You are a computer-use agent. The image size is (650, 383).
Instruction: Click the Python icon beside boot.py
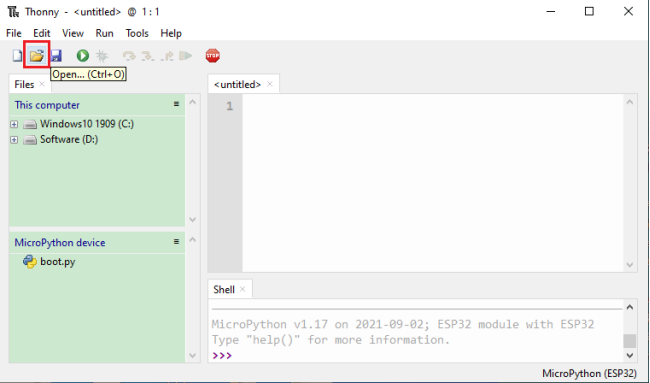30,262
